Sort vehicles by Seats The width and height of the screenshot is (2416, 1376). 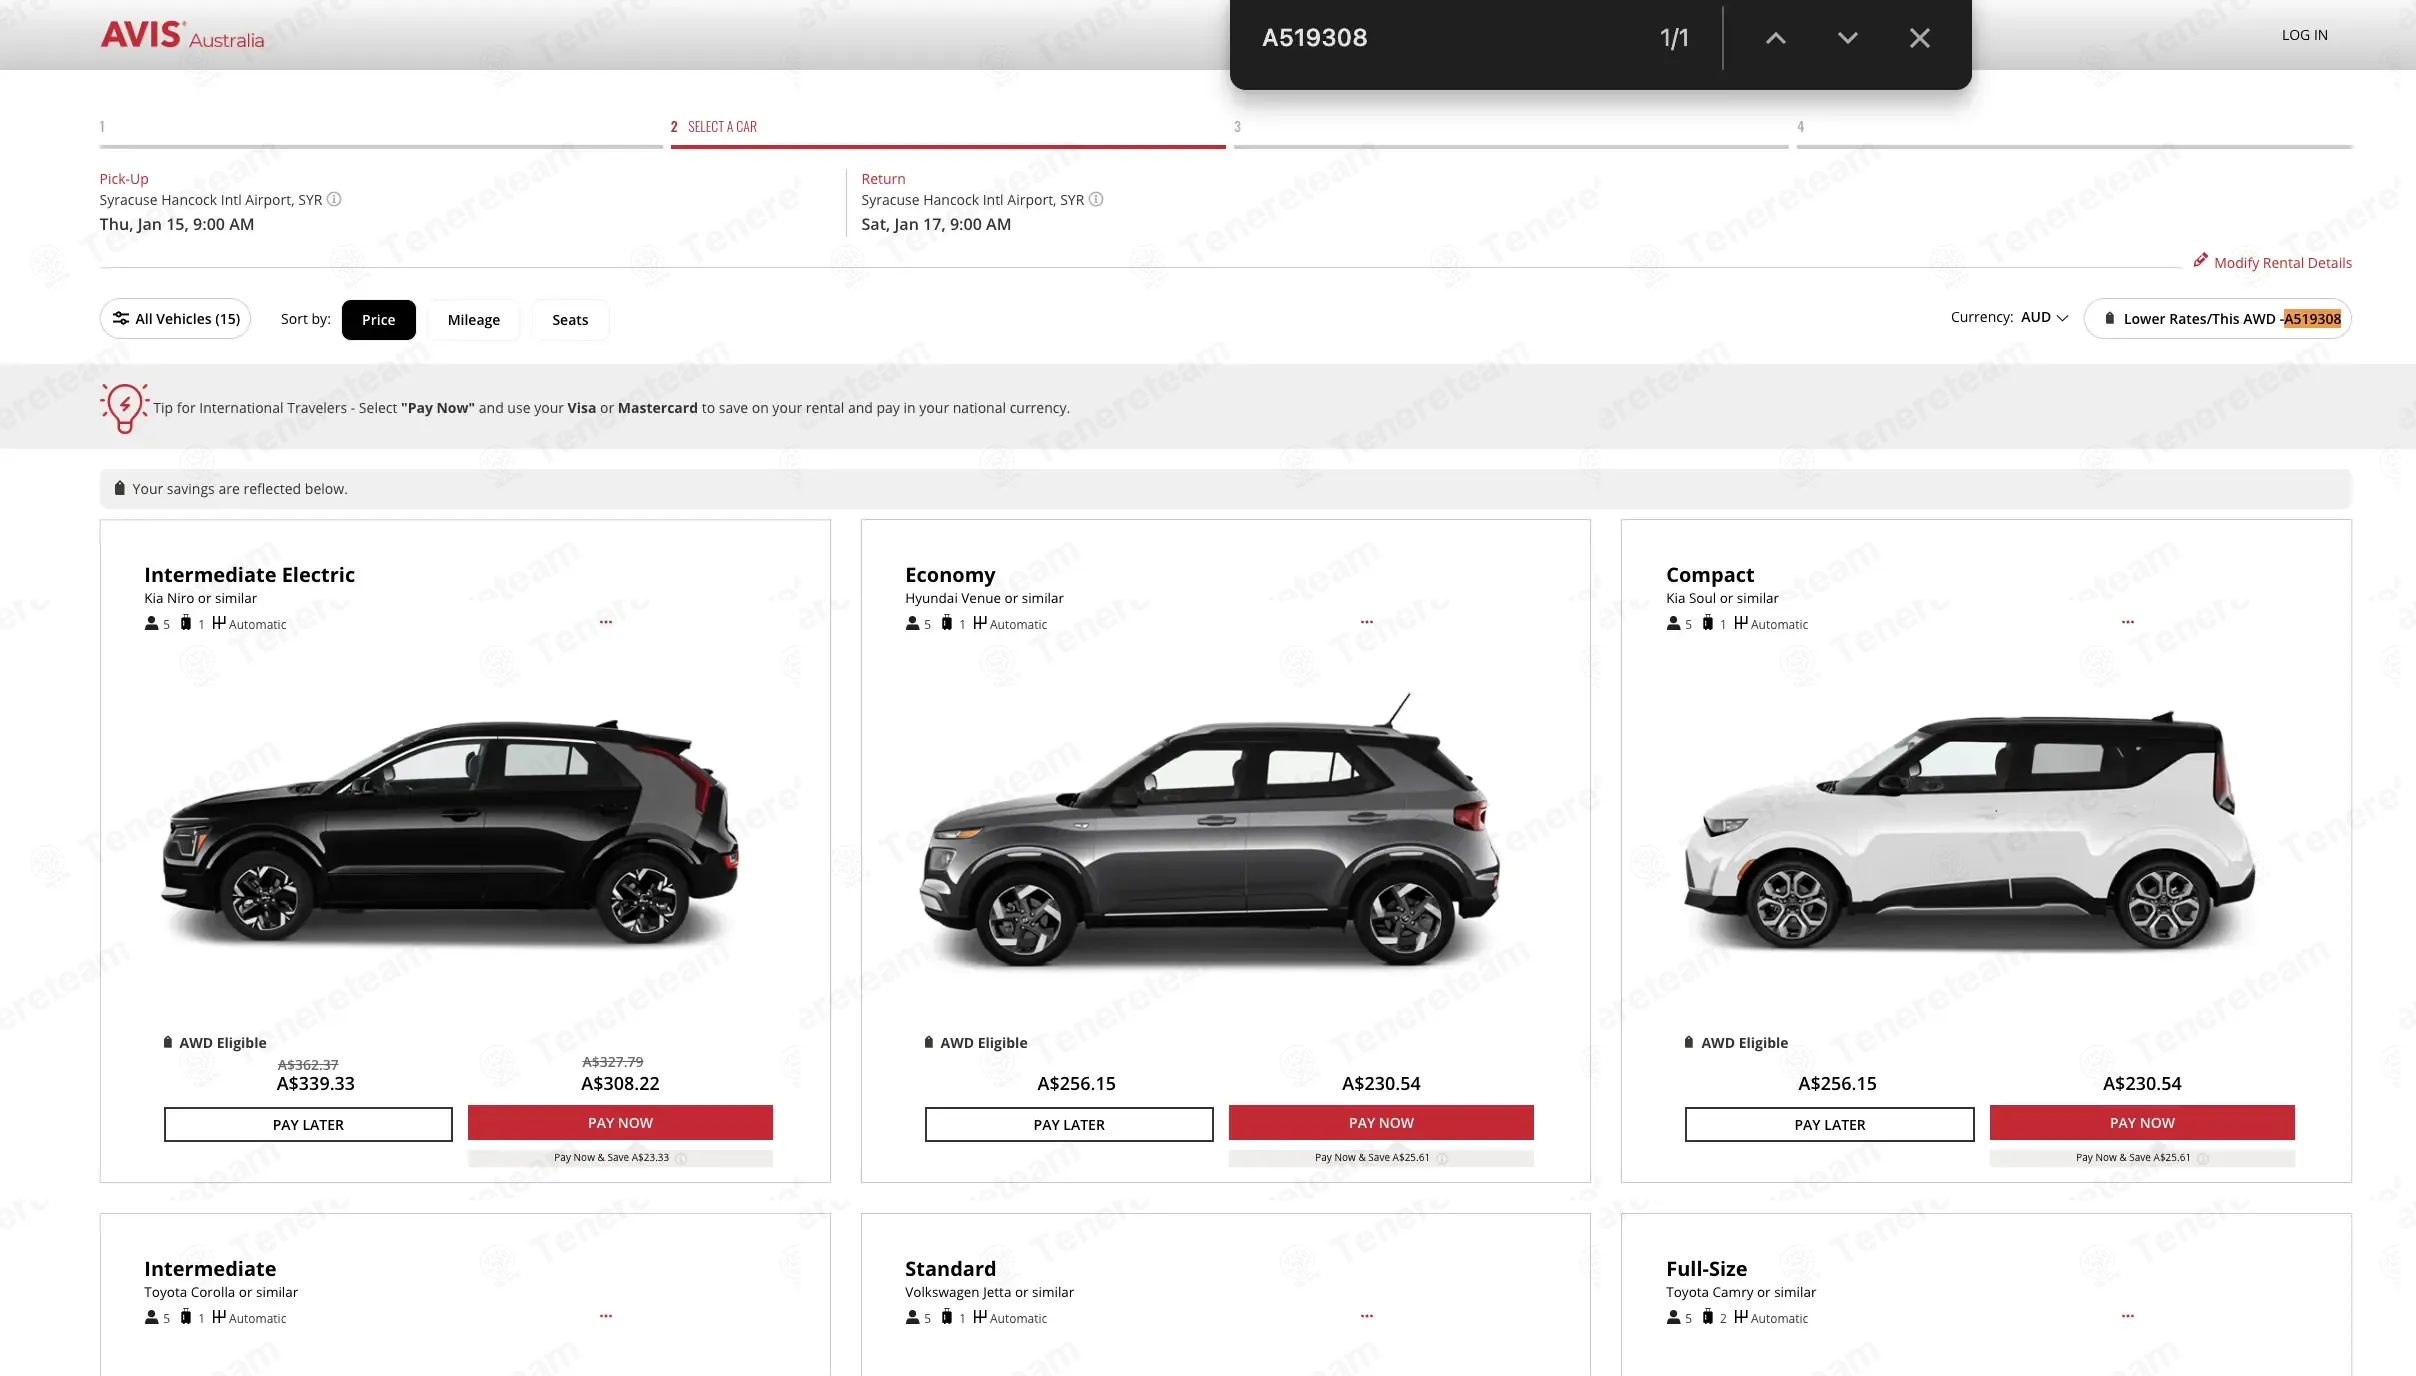pos(570,320)
